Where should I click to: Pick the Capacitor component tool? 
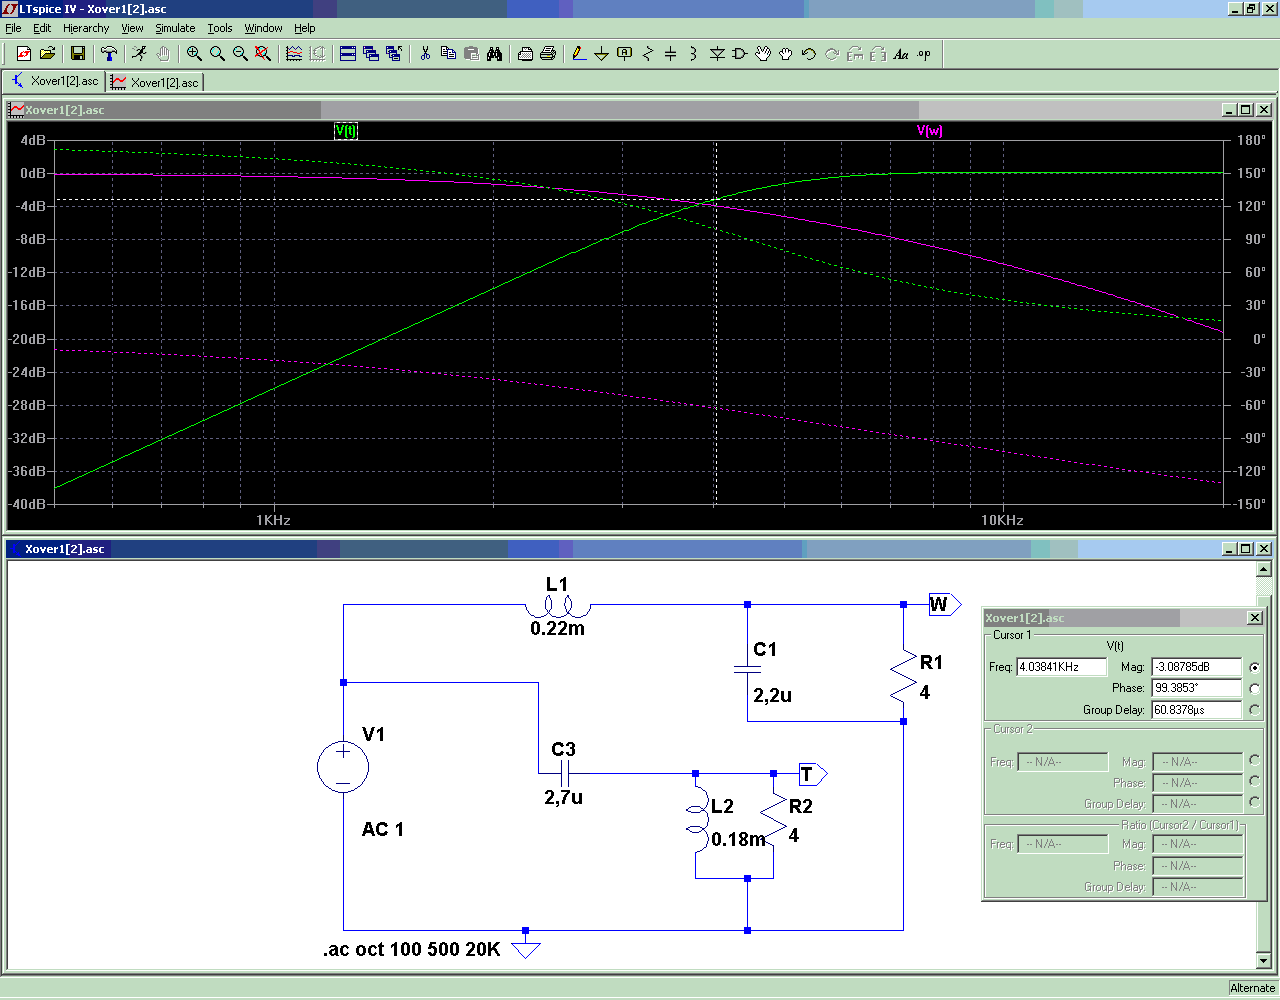pyautogui.click(x=670, y=54)
